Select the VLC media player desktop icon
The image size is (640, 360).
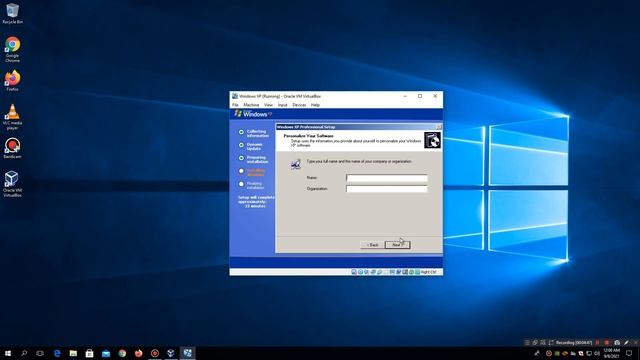[x=12, y=117]
